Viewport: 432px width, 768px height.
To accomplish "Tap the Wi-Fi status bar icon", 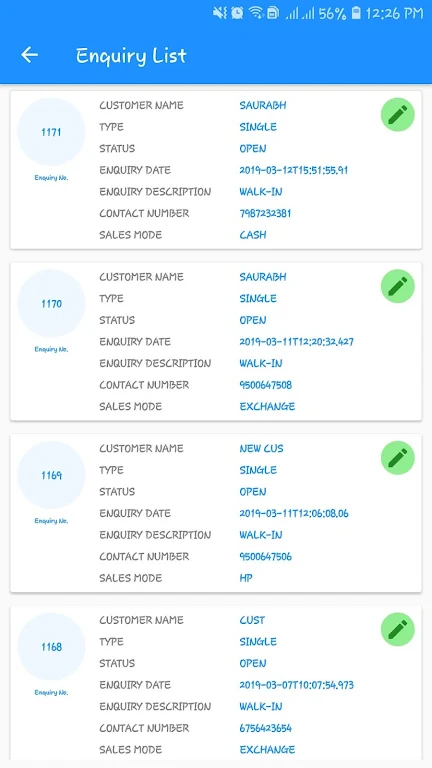I will [256, 13].
